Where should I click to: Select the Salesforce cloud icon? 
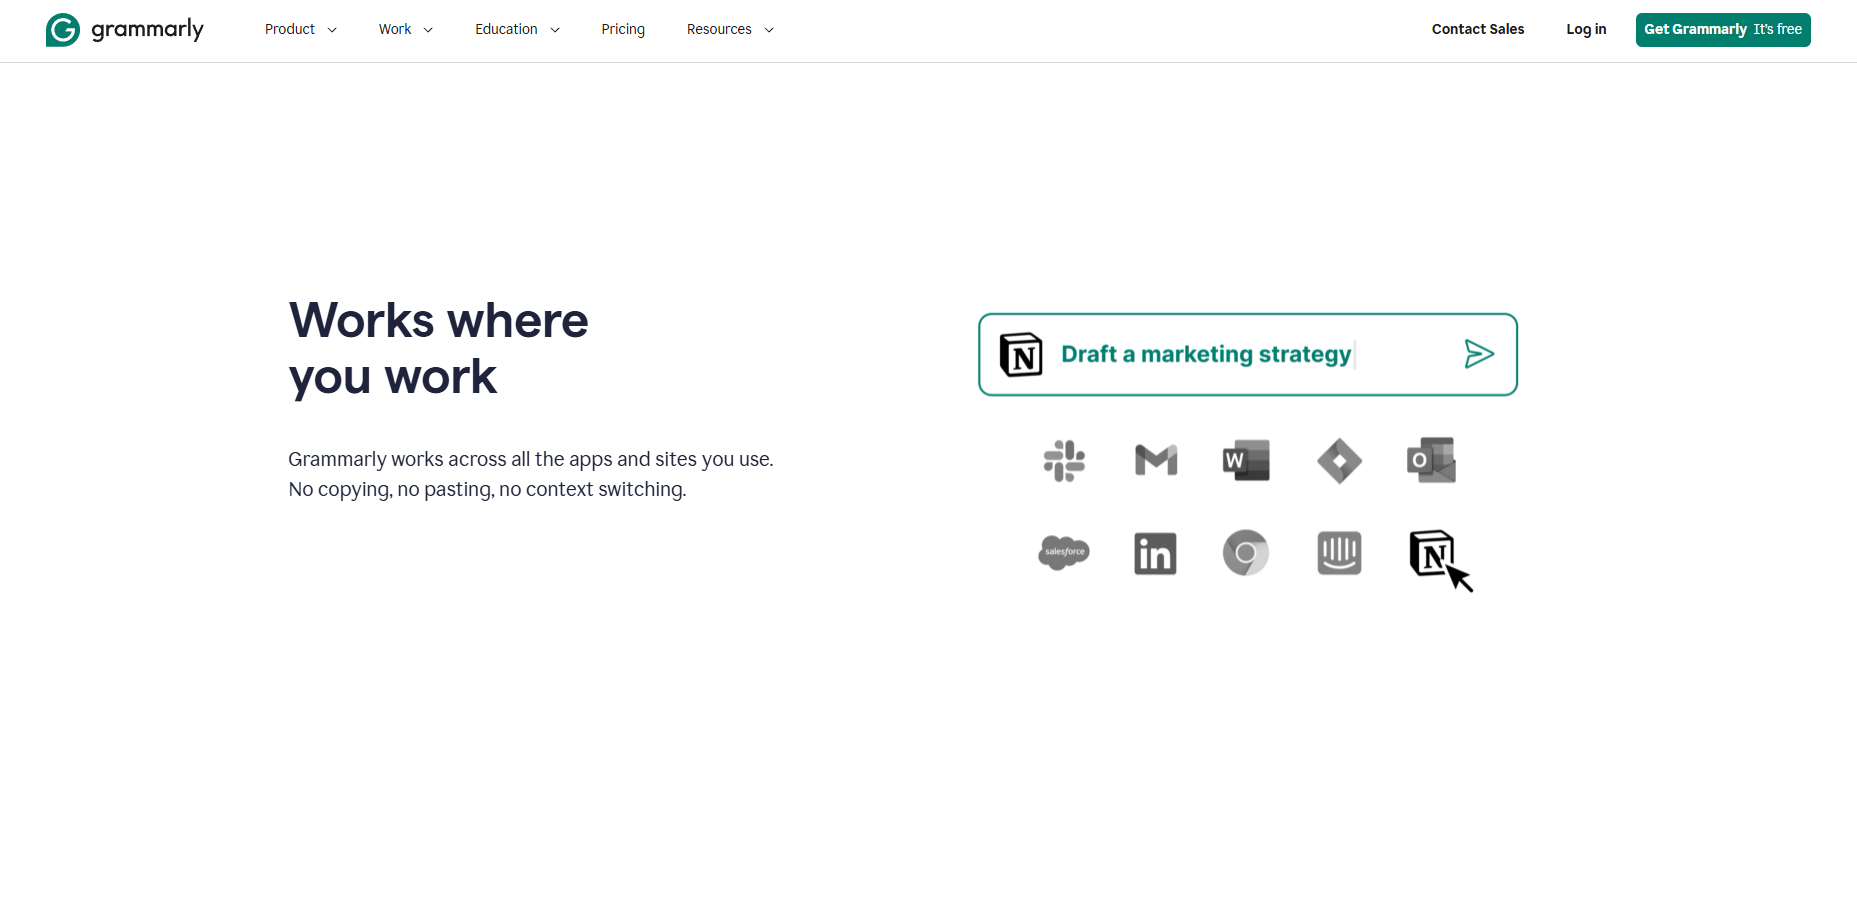tap(1064, 552)
